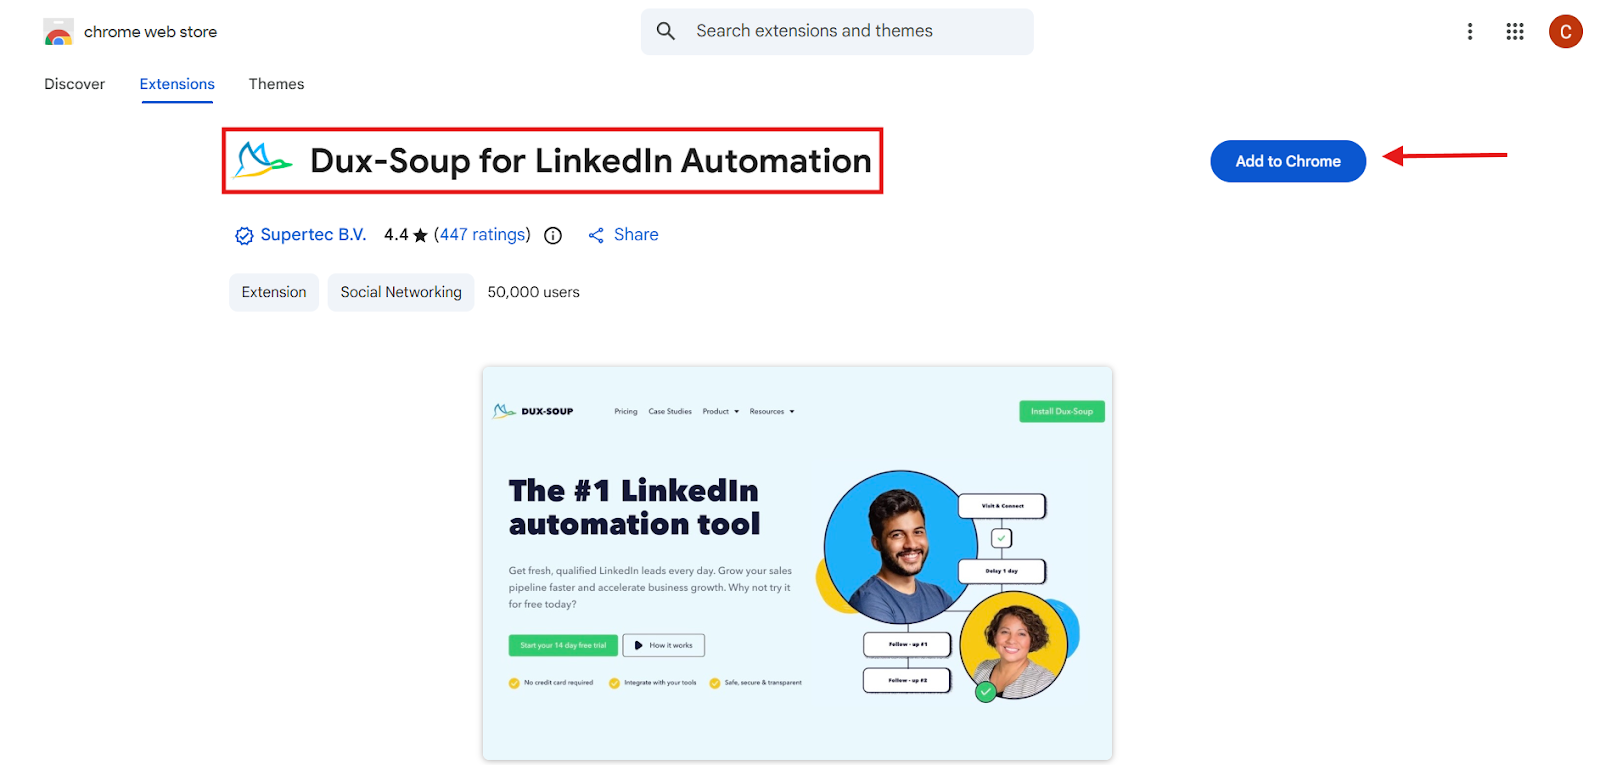Click the Follow-up #2 flow box
Viewport: 1600px width, 765px height.
click(907, 680)
